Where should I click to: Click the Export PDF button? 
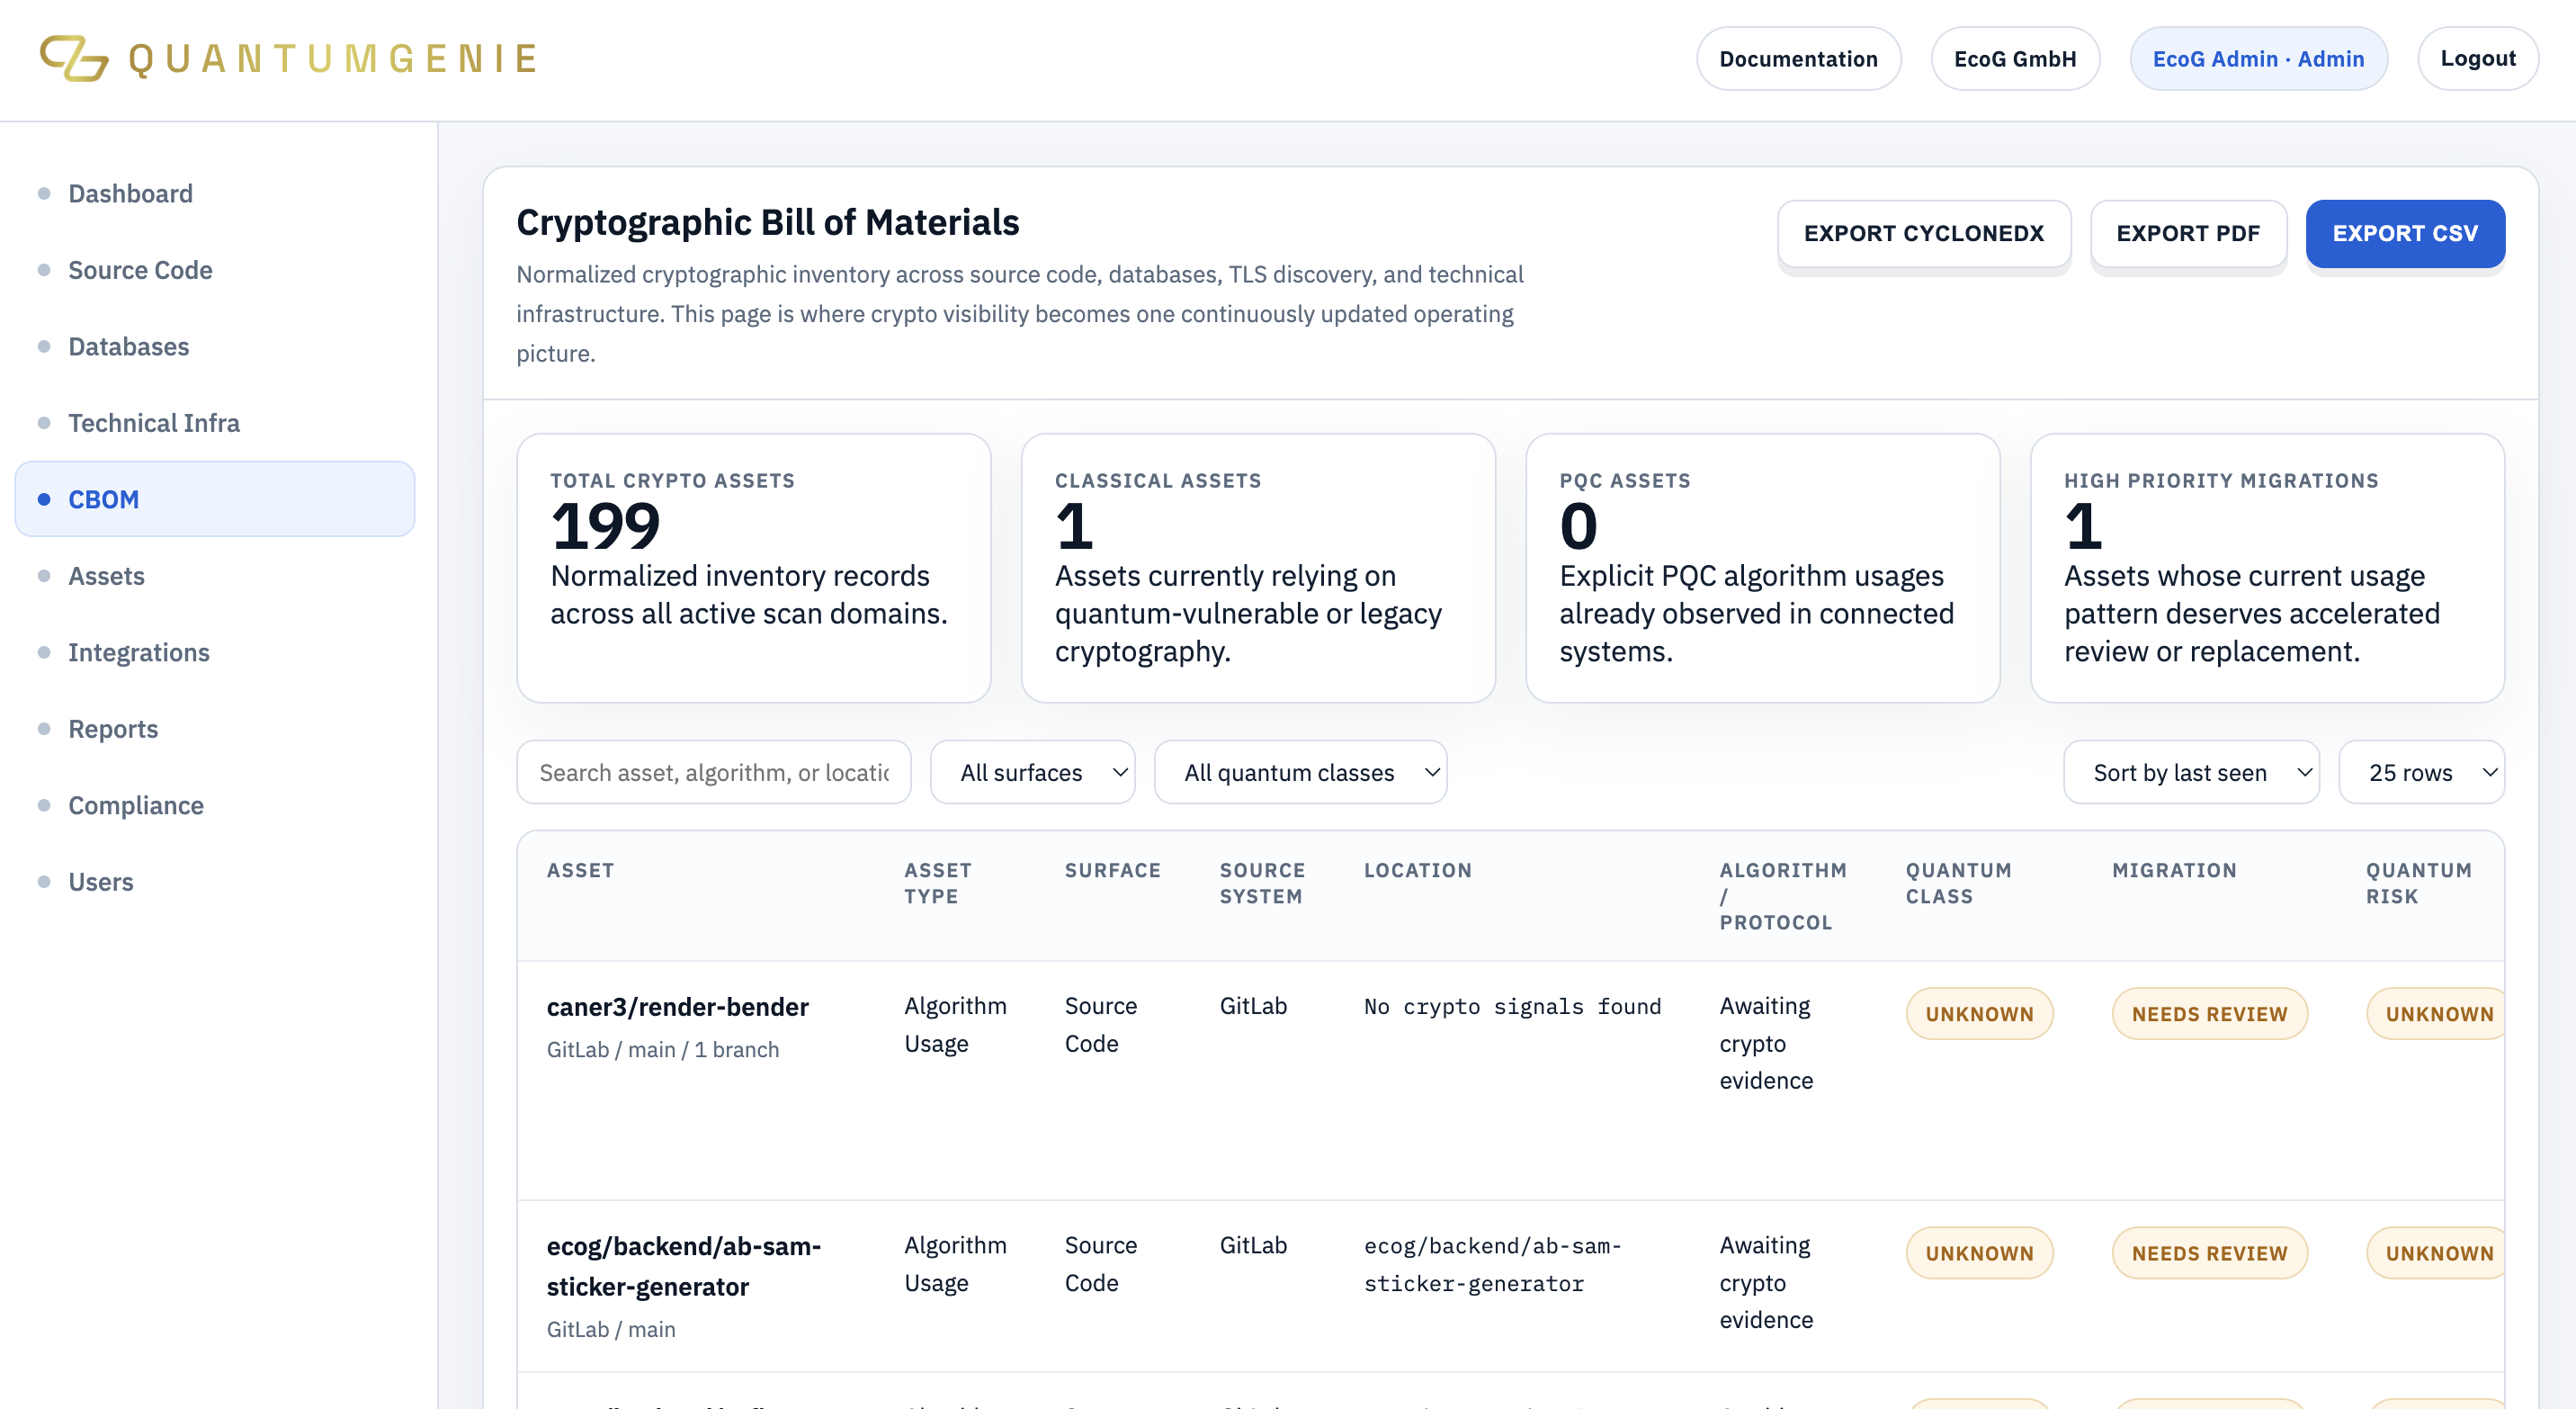[x=2187, y=233]
